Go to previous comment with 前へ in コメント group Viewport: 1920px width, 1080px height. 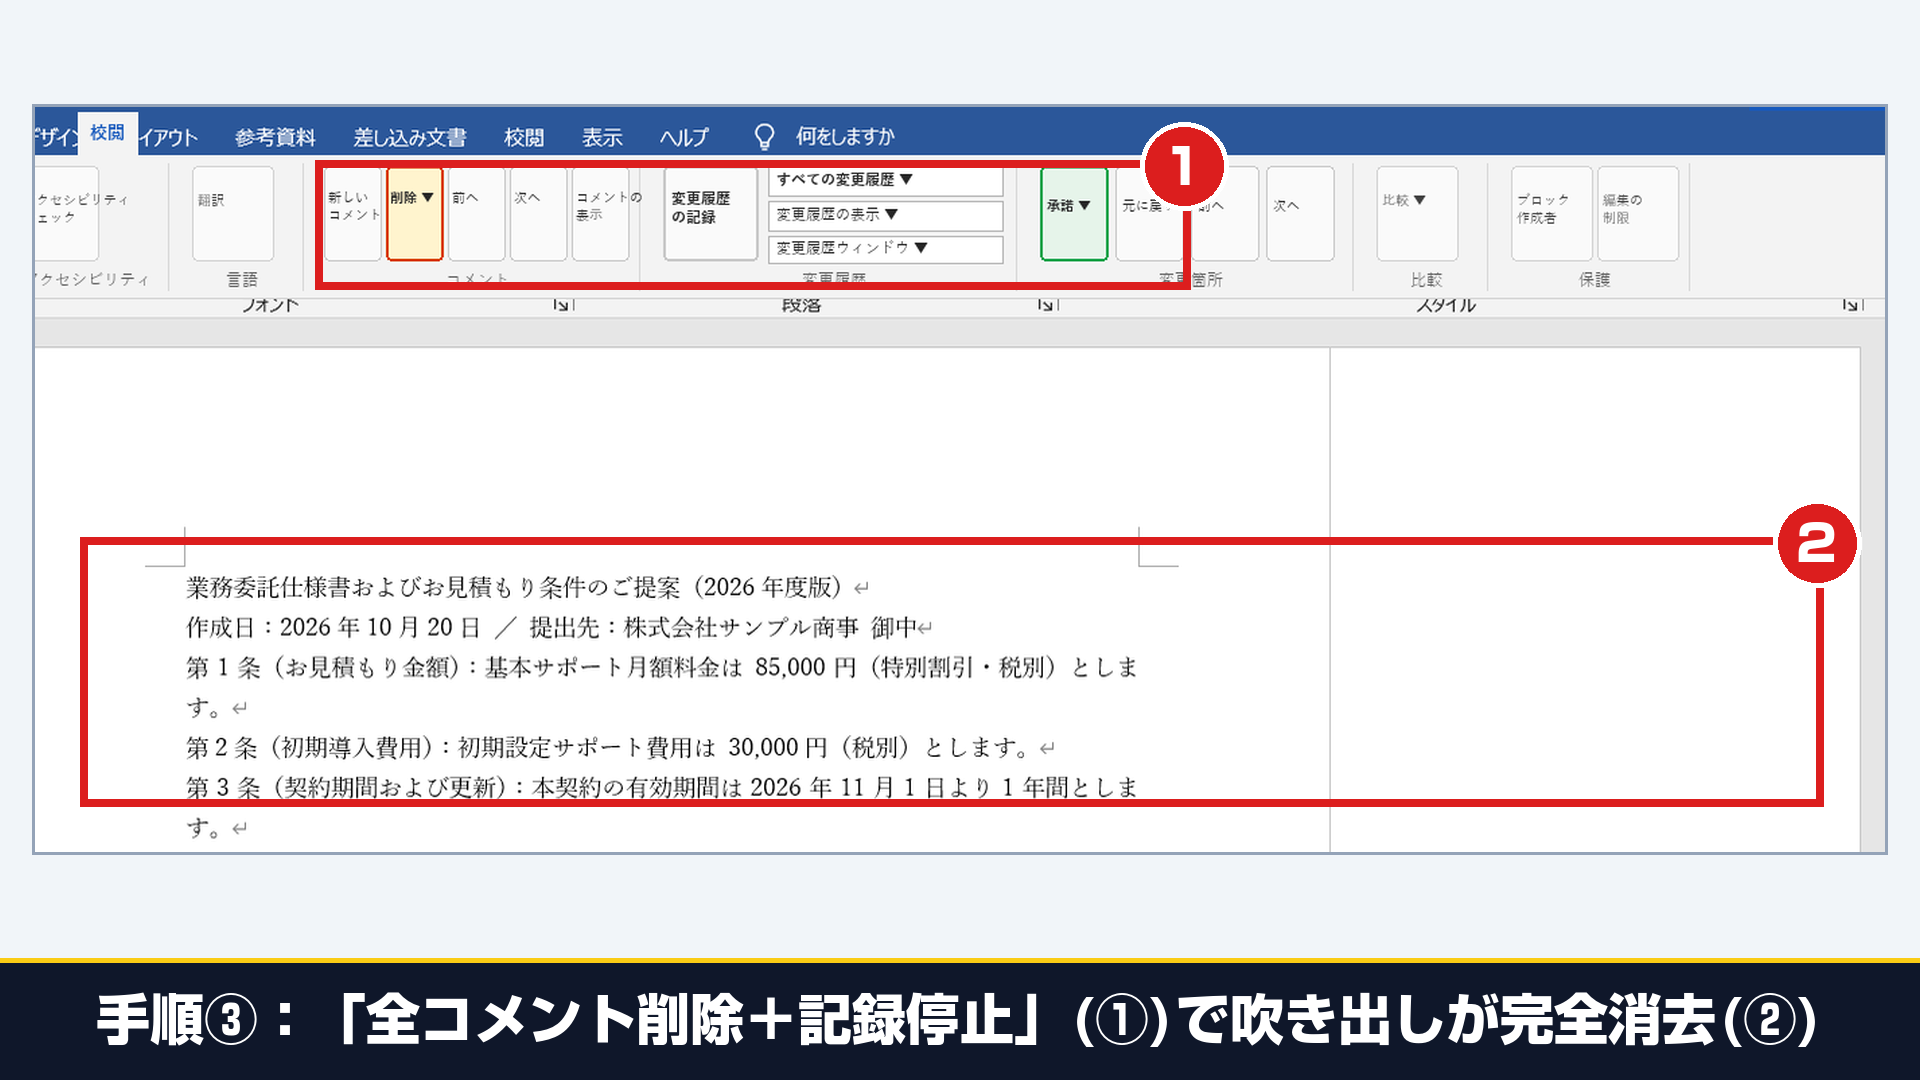click(x=476, y=213)
